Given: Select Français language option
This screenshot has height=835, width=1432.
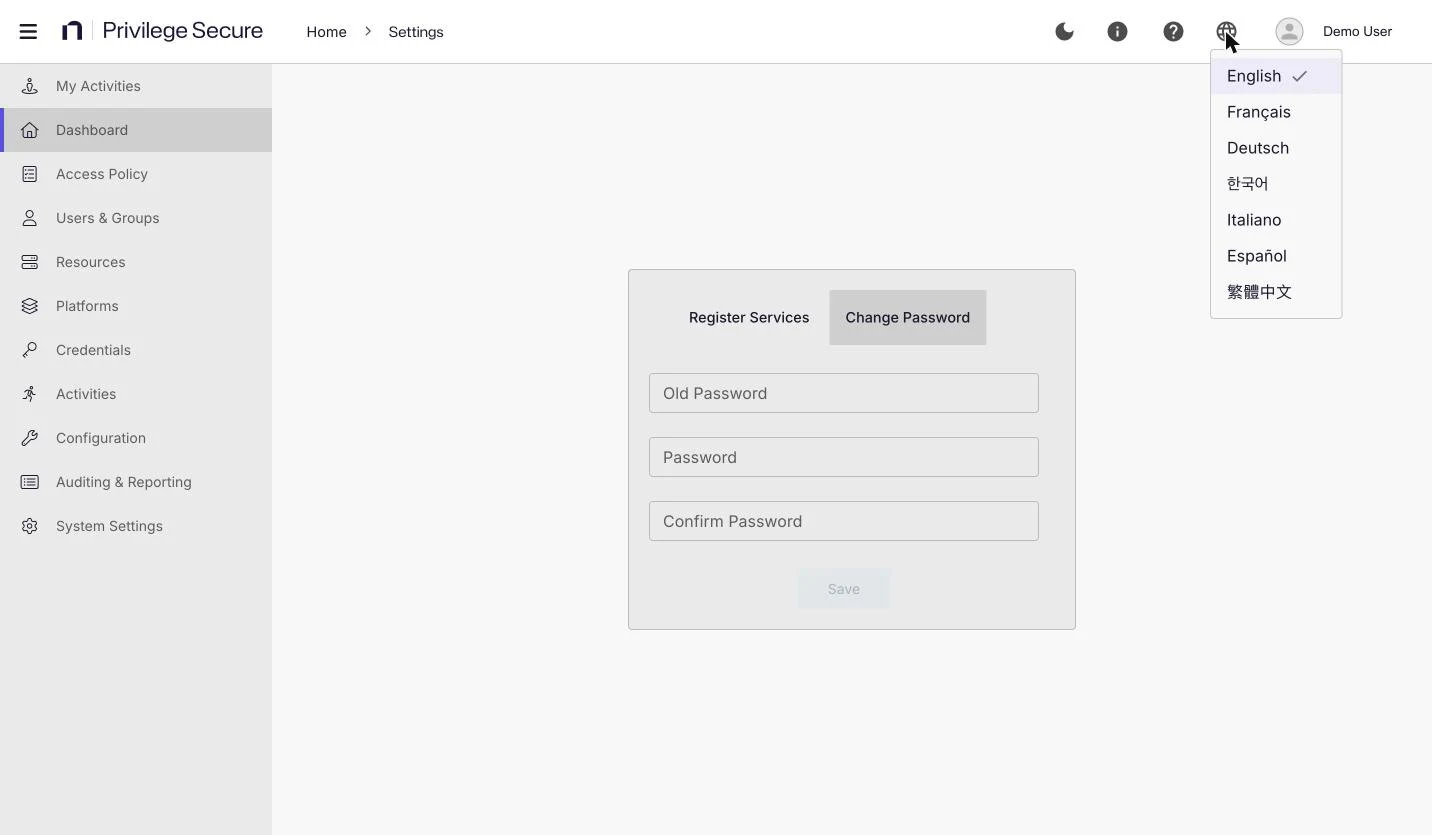Looking at the screenshot, I should pos(1276,112).
